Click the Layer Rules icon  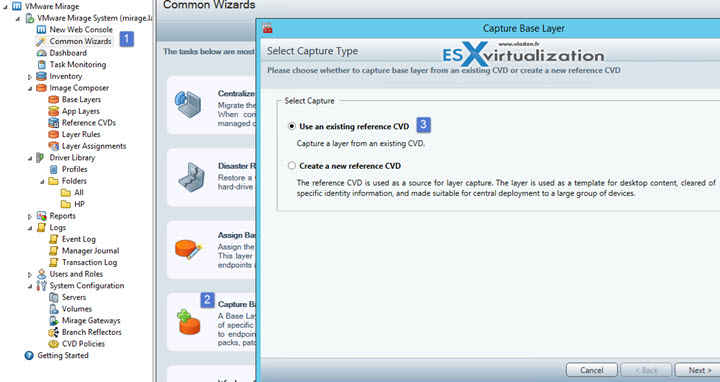[x=54, y=134]
